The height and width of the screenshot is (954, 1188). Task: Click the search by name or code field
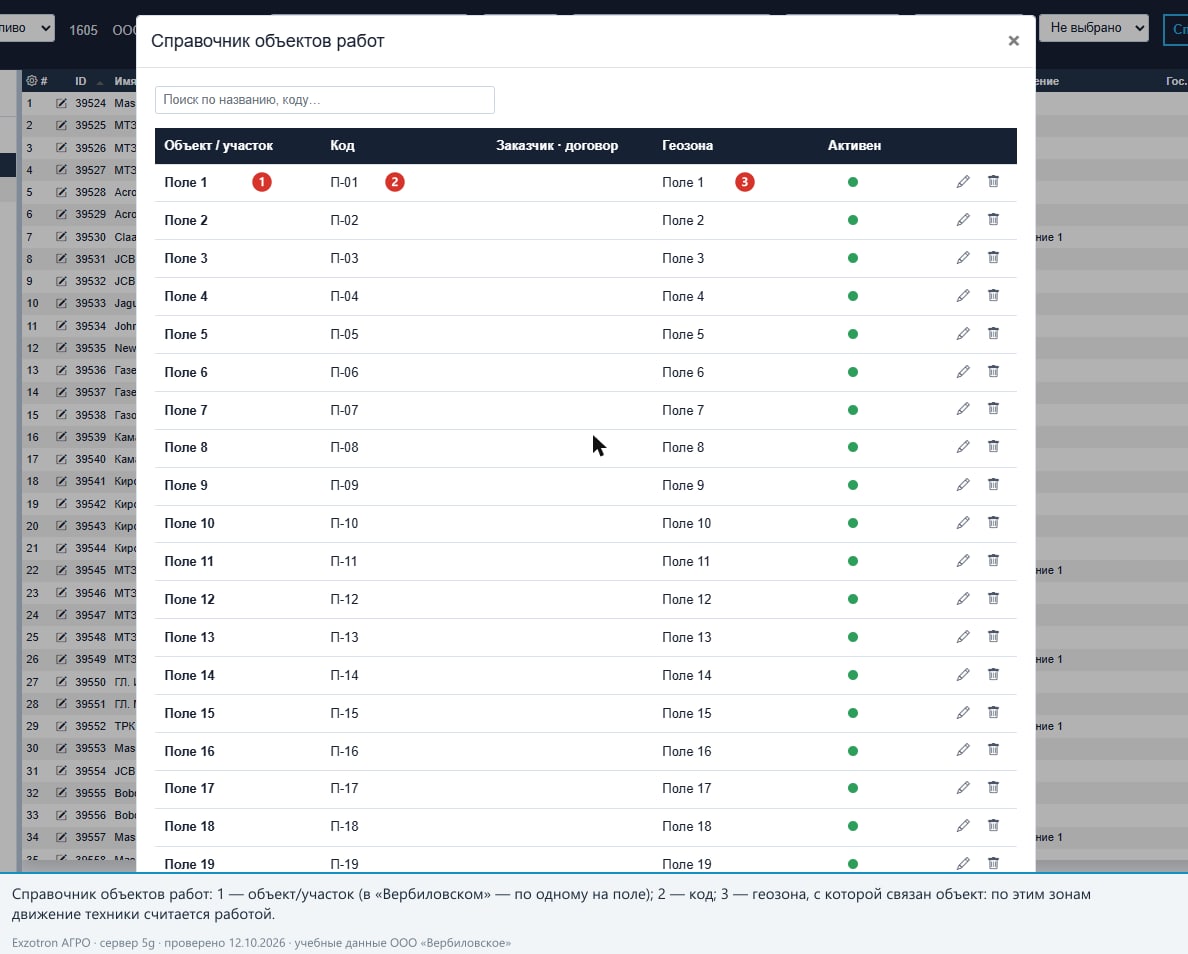pyautogui.click(x=325, y=100)
